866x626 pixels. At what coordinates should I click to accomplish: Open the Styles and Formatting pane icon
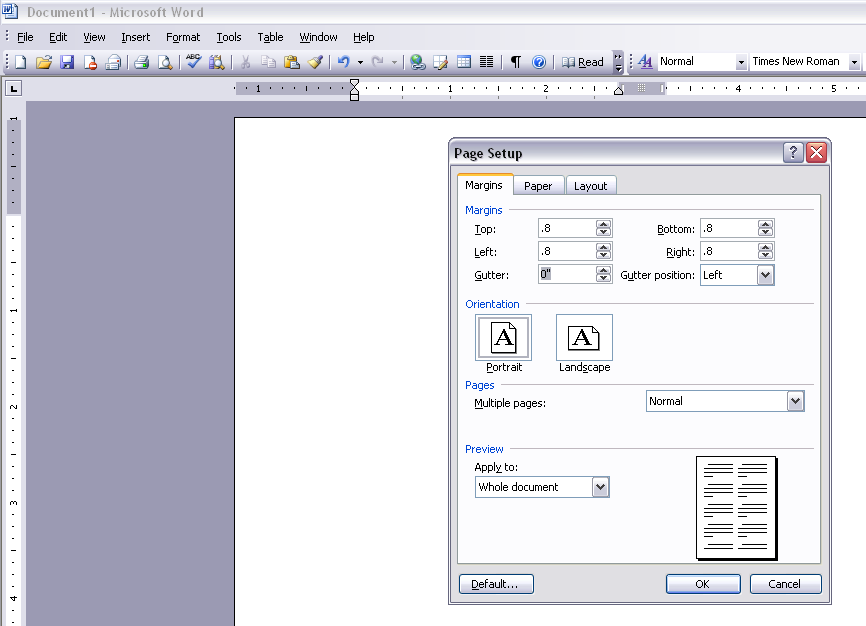pos(645,62)
